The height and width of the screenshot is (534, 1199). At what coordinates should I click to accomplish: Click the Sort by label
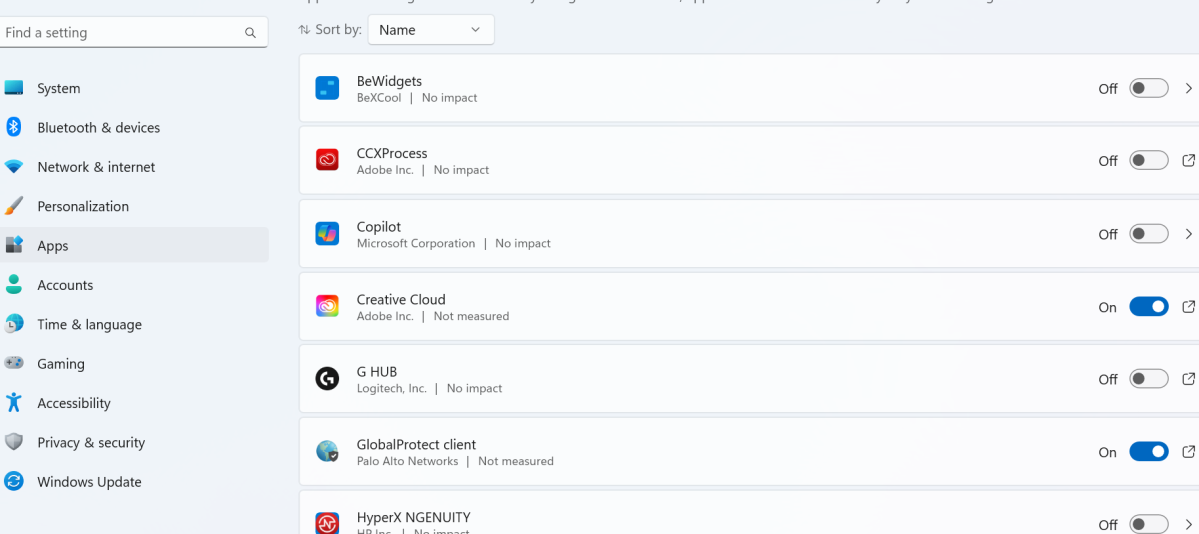tap(339, 30)
